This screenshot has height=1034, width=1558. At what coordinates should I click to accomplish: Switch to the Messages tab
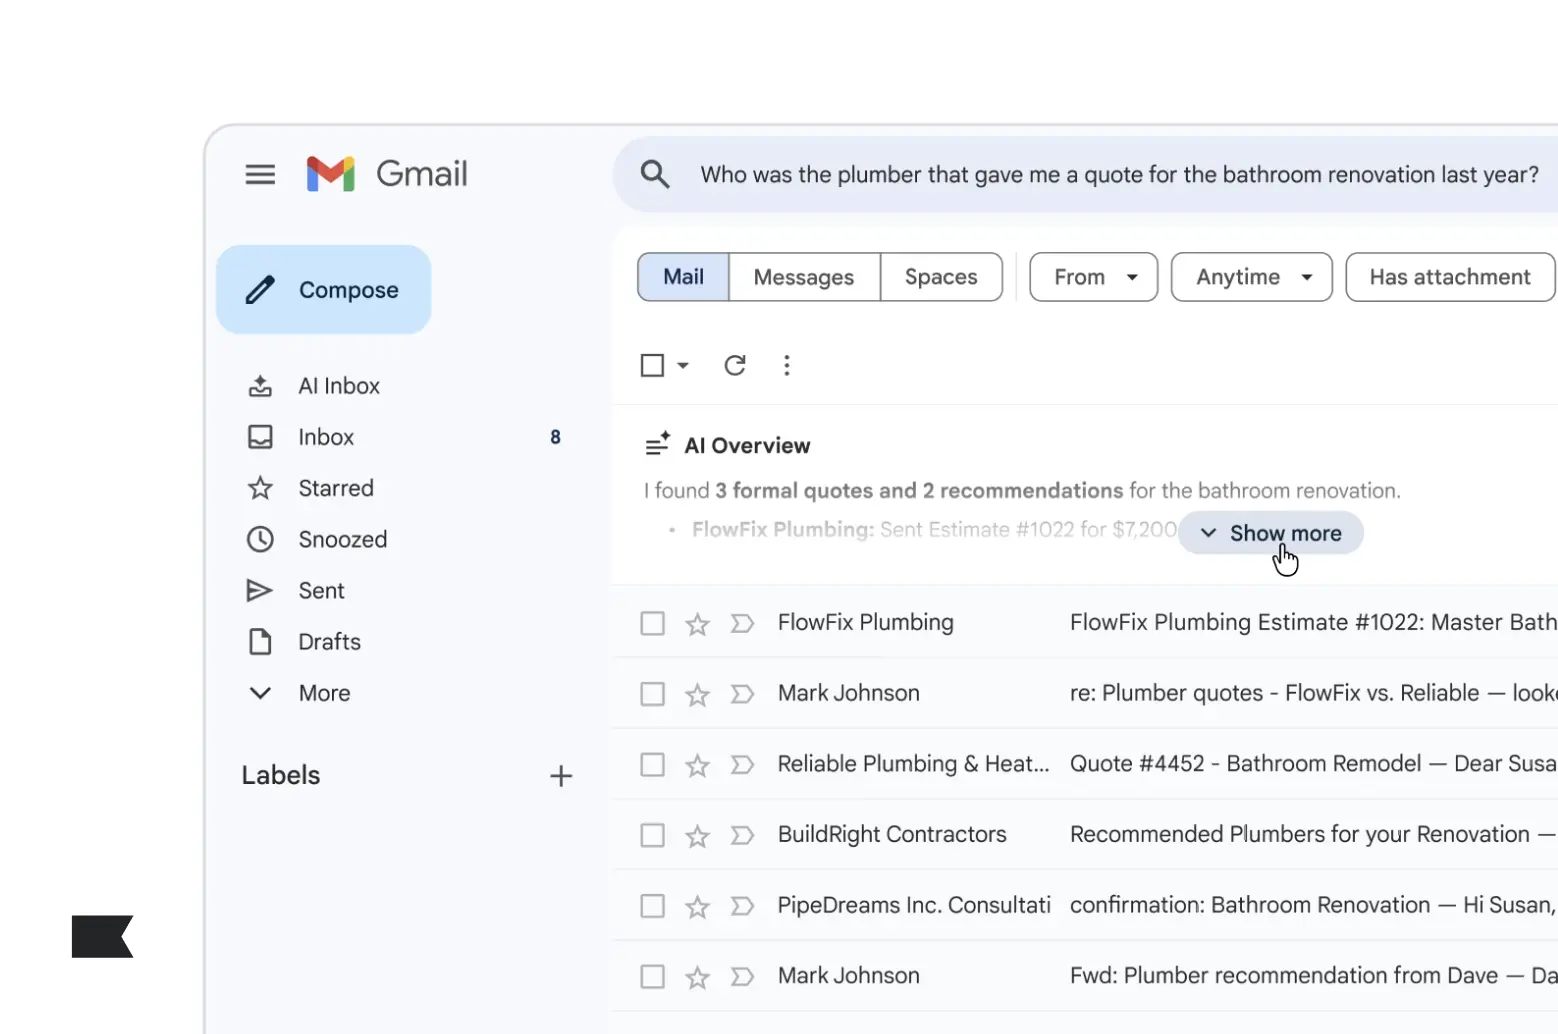(x=804, y=277)
